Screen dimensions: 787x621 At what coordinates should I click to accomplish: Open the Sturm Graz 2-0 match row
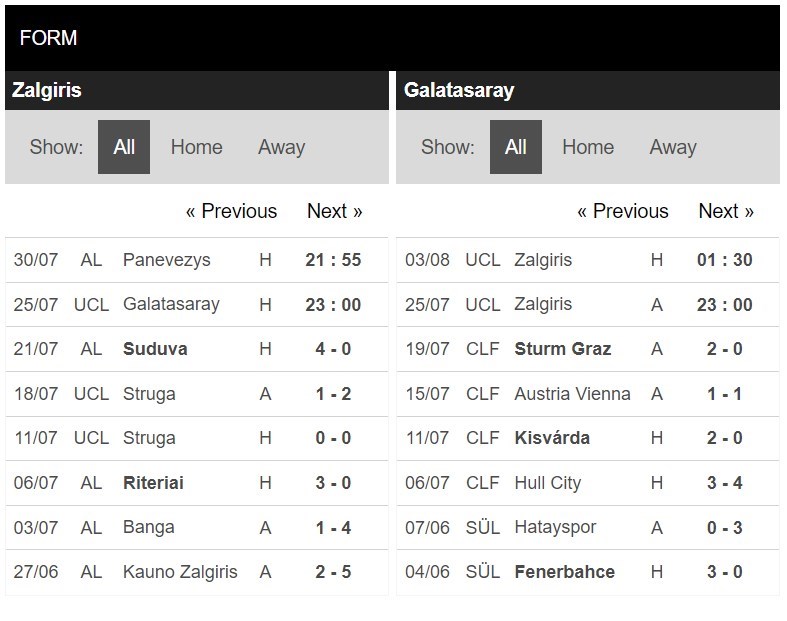(x=588, y=349)
